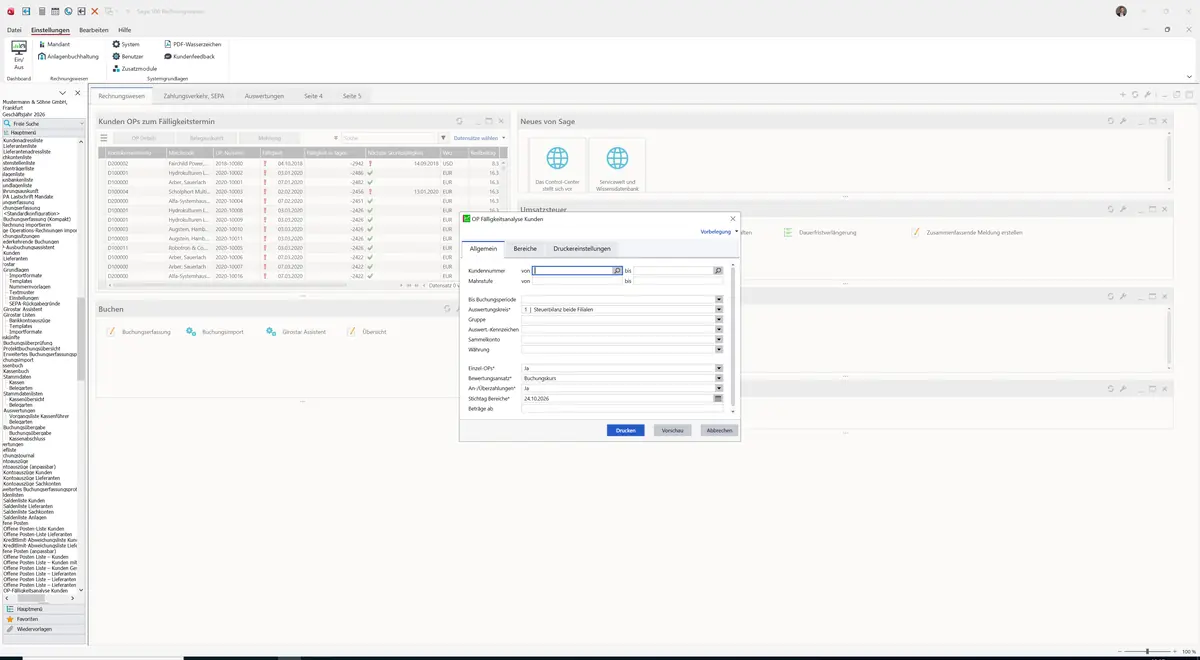Image resolution: width=1200 pixels, height=660 pixels.
Task: Open the Das Control-Center tile
Action: (557, 167)
